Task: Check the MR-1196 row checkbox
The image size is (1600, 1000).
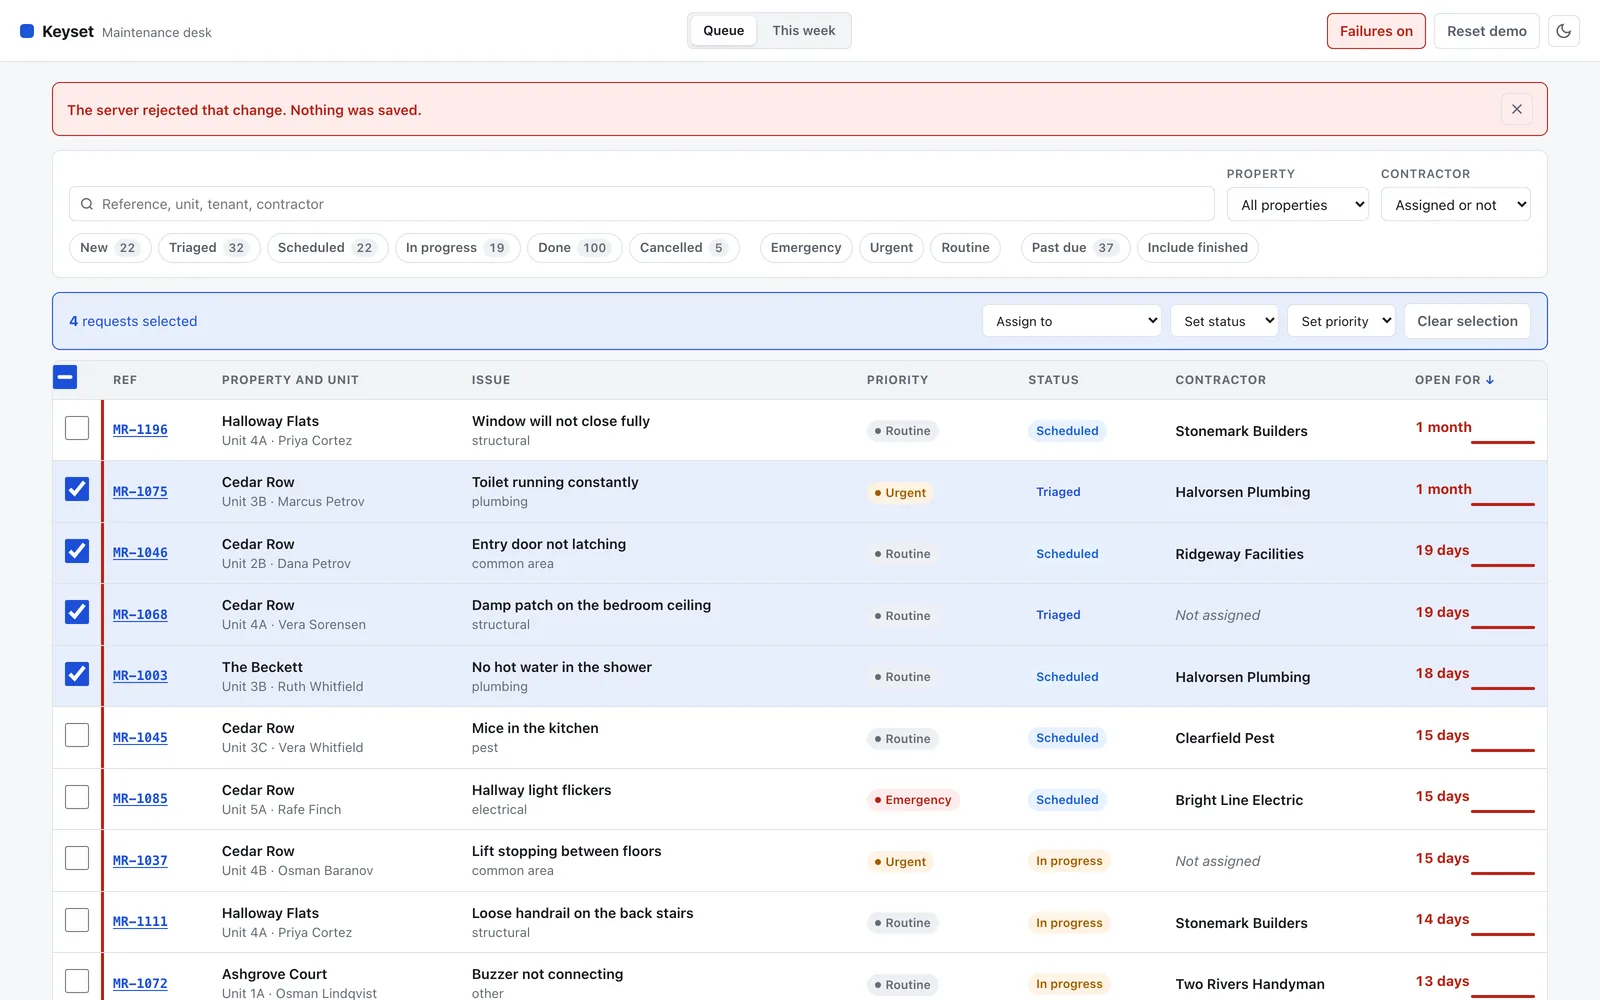Action: click(77, 428)
